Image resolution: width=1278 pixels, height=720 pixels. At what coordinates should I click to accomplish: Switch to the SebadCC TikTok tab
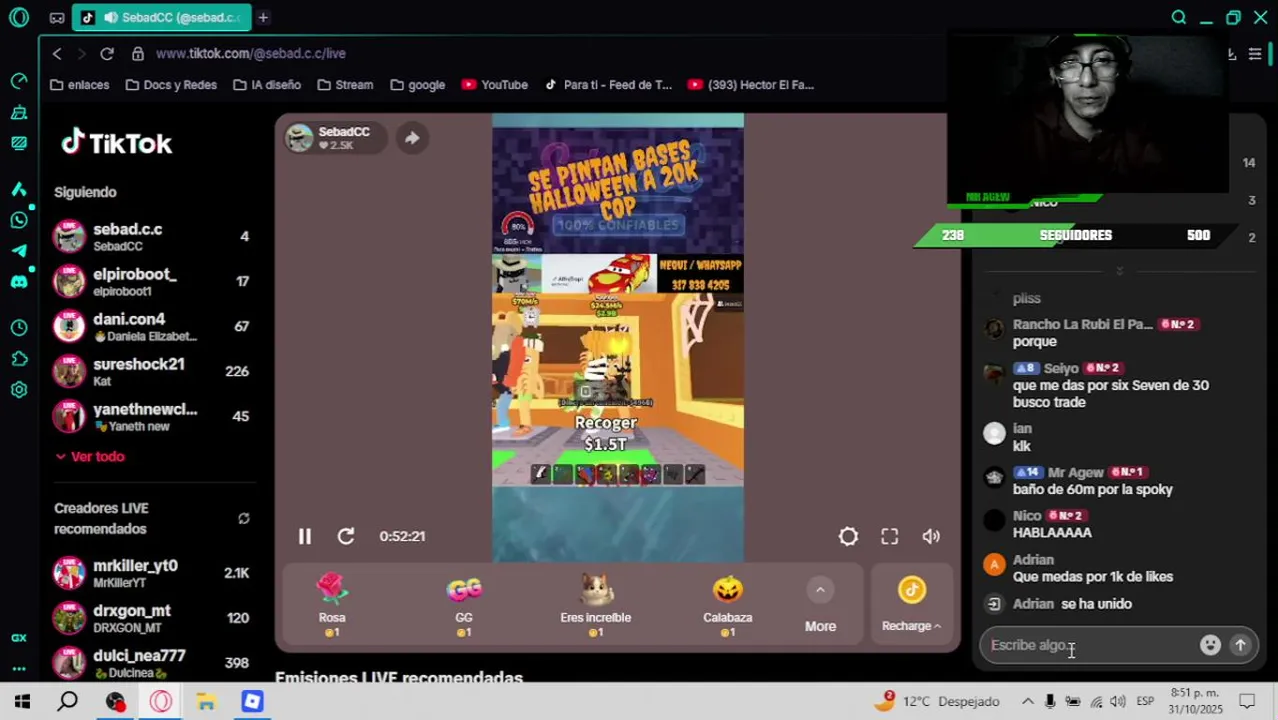pyautogui.click(x=160, y=17)
